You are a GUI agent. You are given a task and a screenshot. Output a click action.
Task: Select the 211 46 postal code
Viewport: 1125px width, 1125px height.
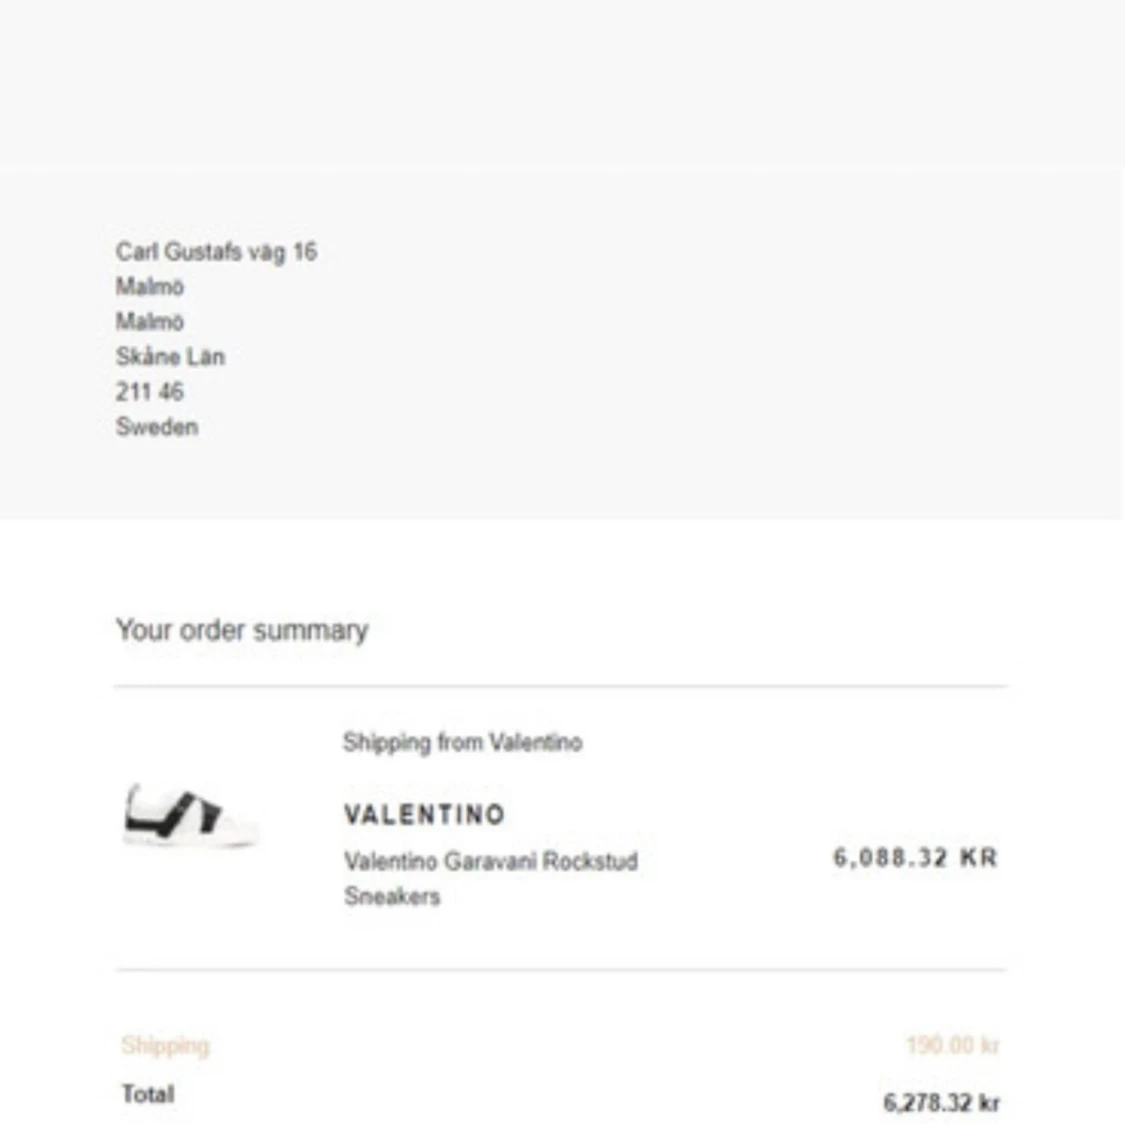pos(149,392)
